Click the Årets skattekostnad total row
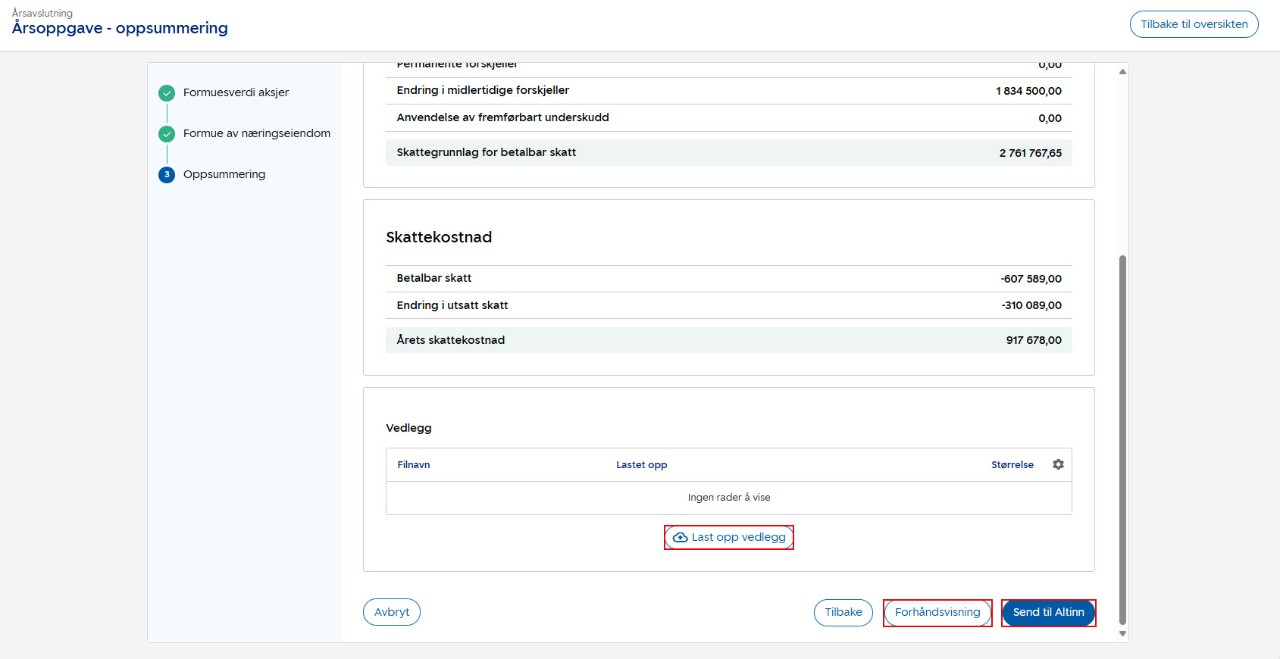This screenshot has height=659, width=1280. coord(728,340)
